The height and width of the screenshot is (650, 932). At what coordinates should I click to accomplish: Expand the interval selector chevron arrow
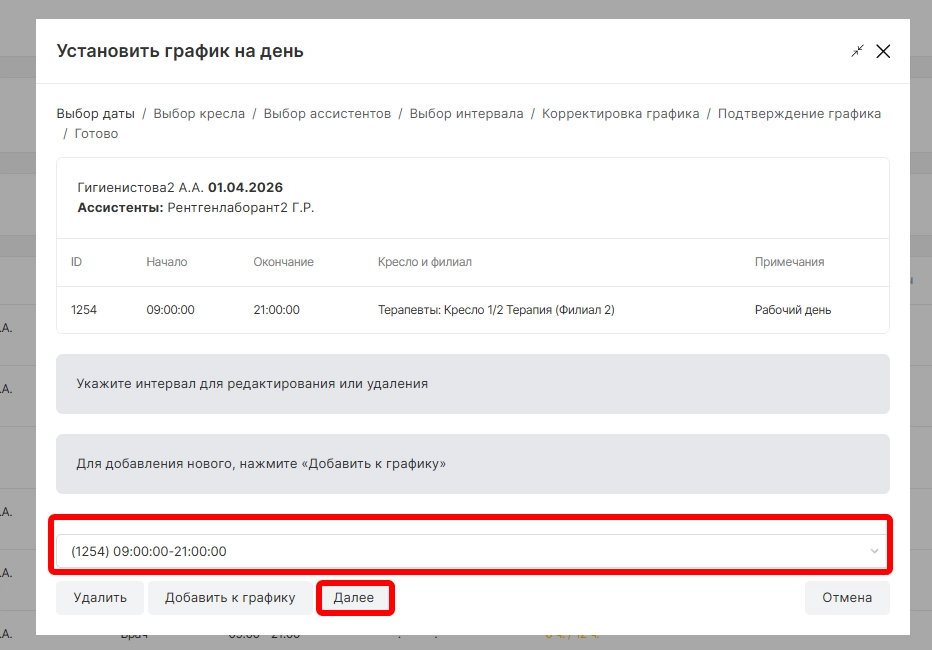(x=874, y=551)
